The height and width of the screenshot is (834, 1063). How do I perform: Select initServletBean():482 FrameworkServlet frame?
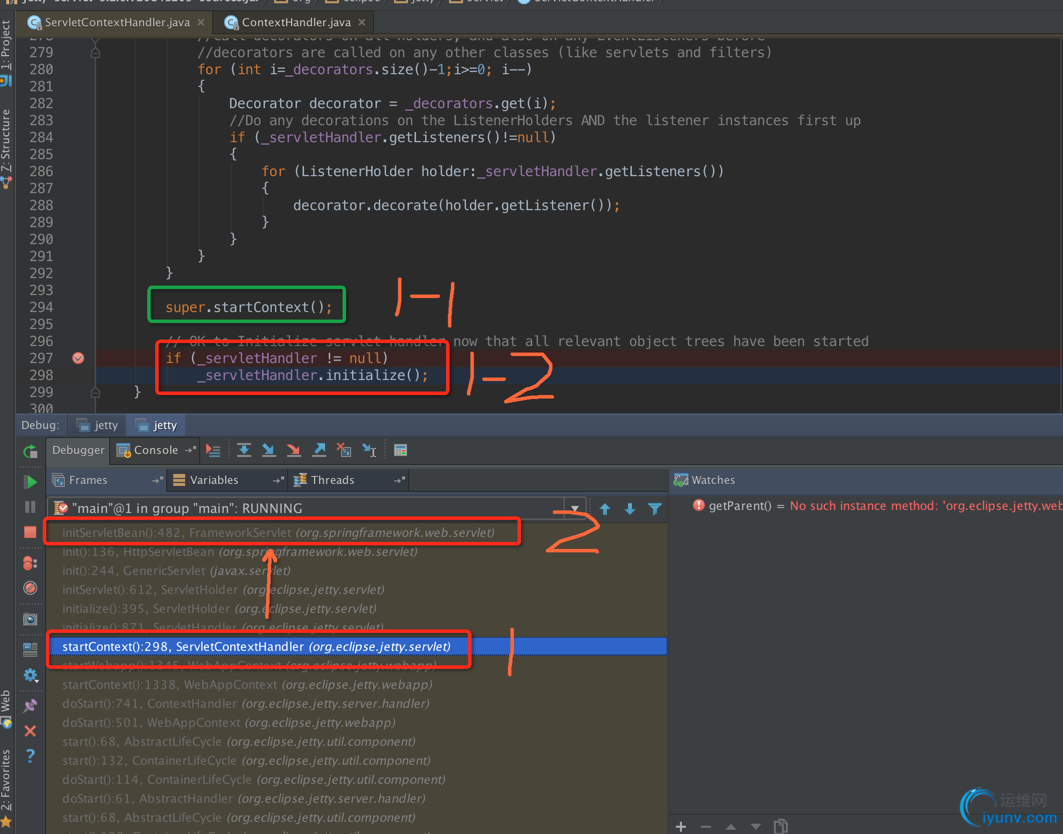[x=357, y=532]
